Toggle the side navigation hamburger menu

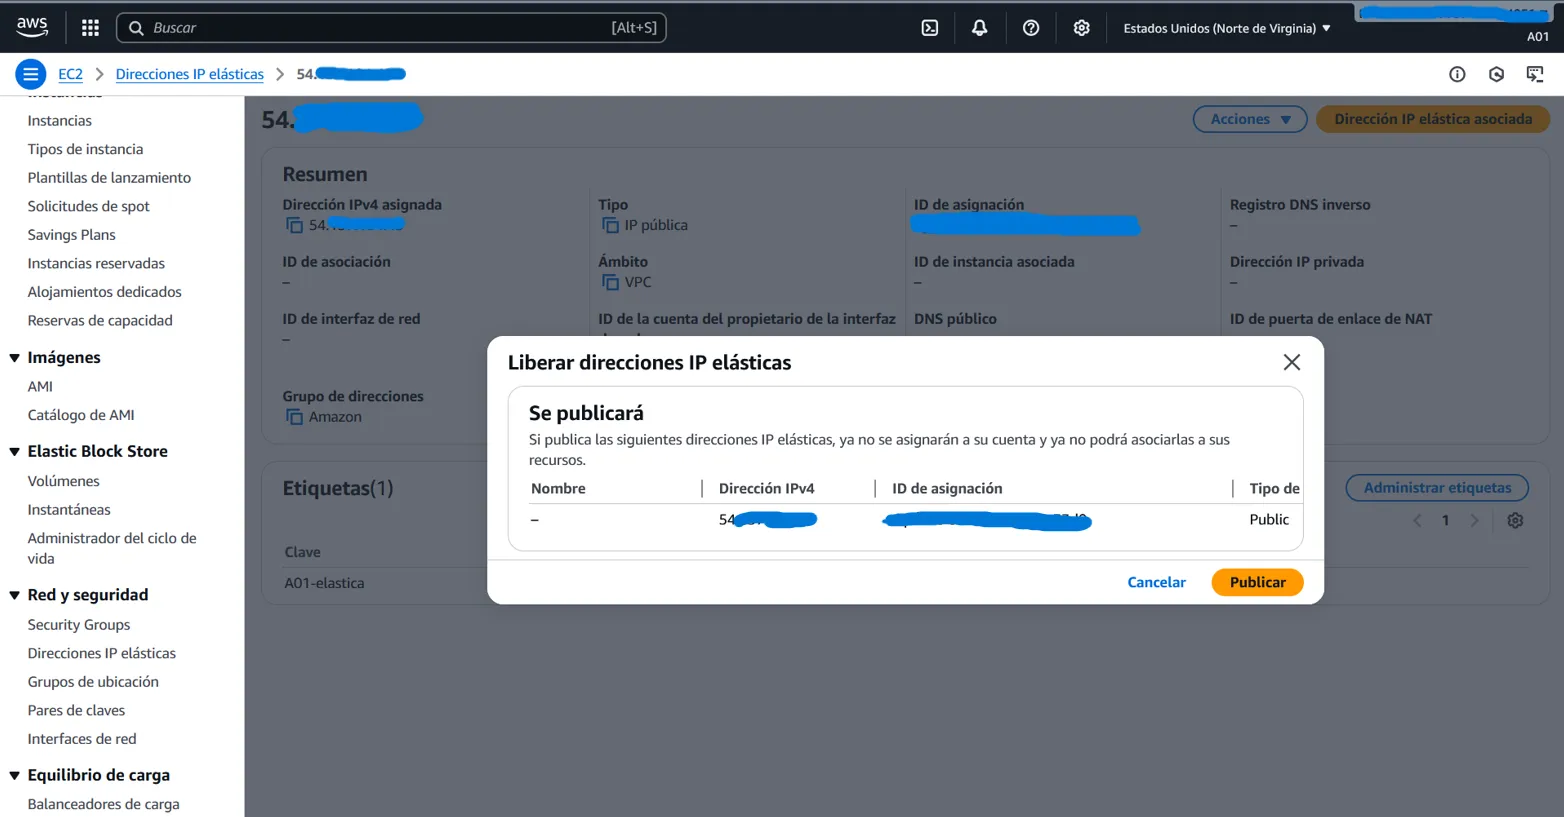point(31,74)
